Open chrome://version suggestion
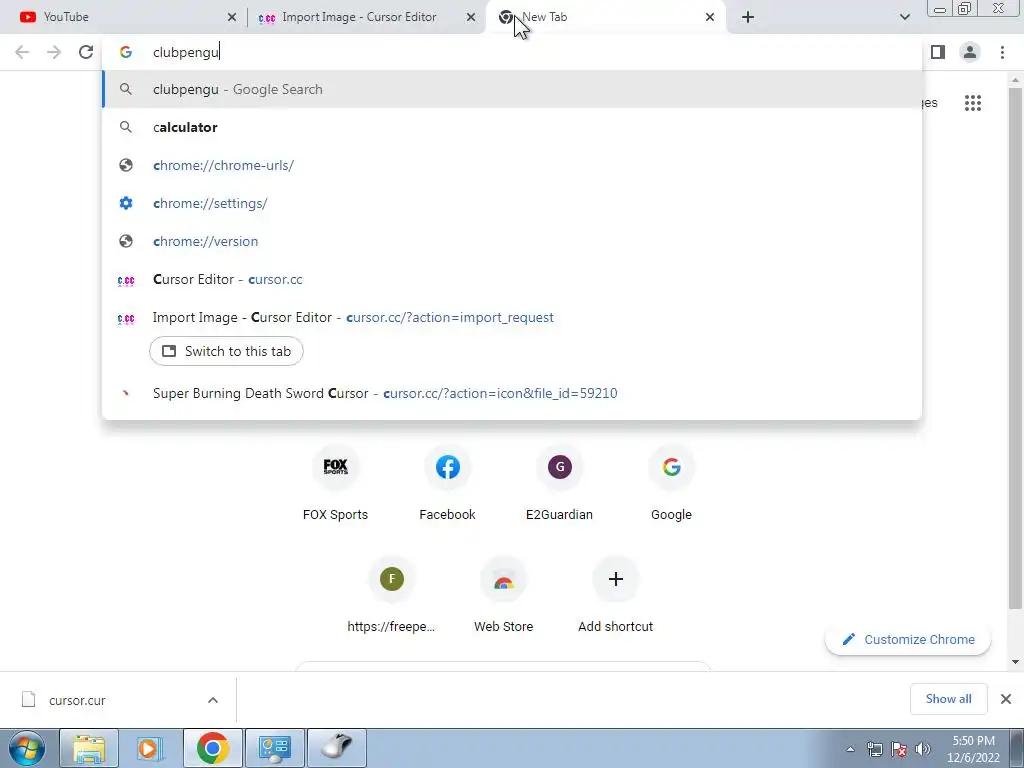This screenshot has width=1024, height=768. click(x=512, y=241)
